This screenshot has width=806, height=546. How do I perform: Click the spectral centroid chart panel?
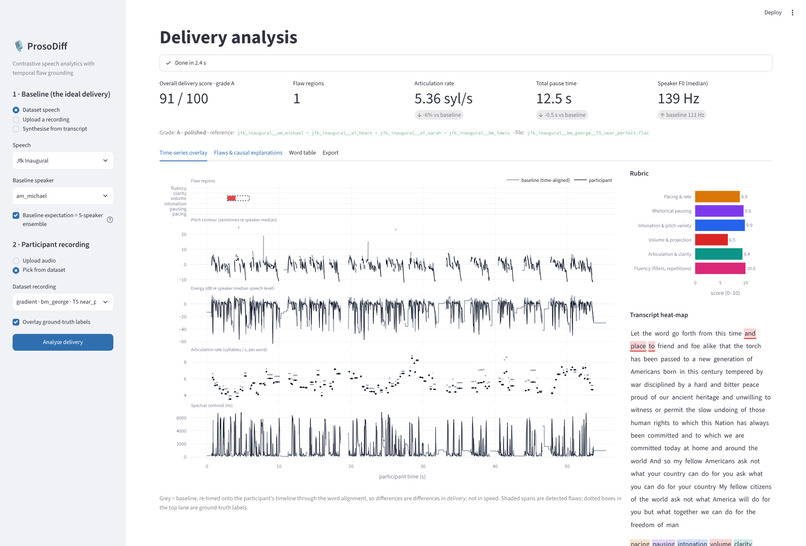point(402,433)
